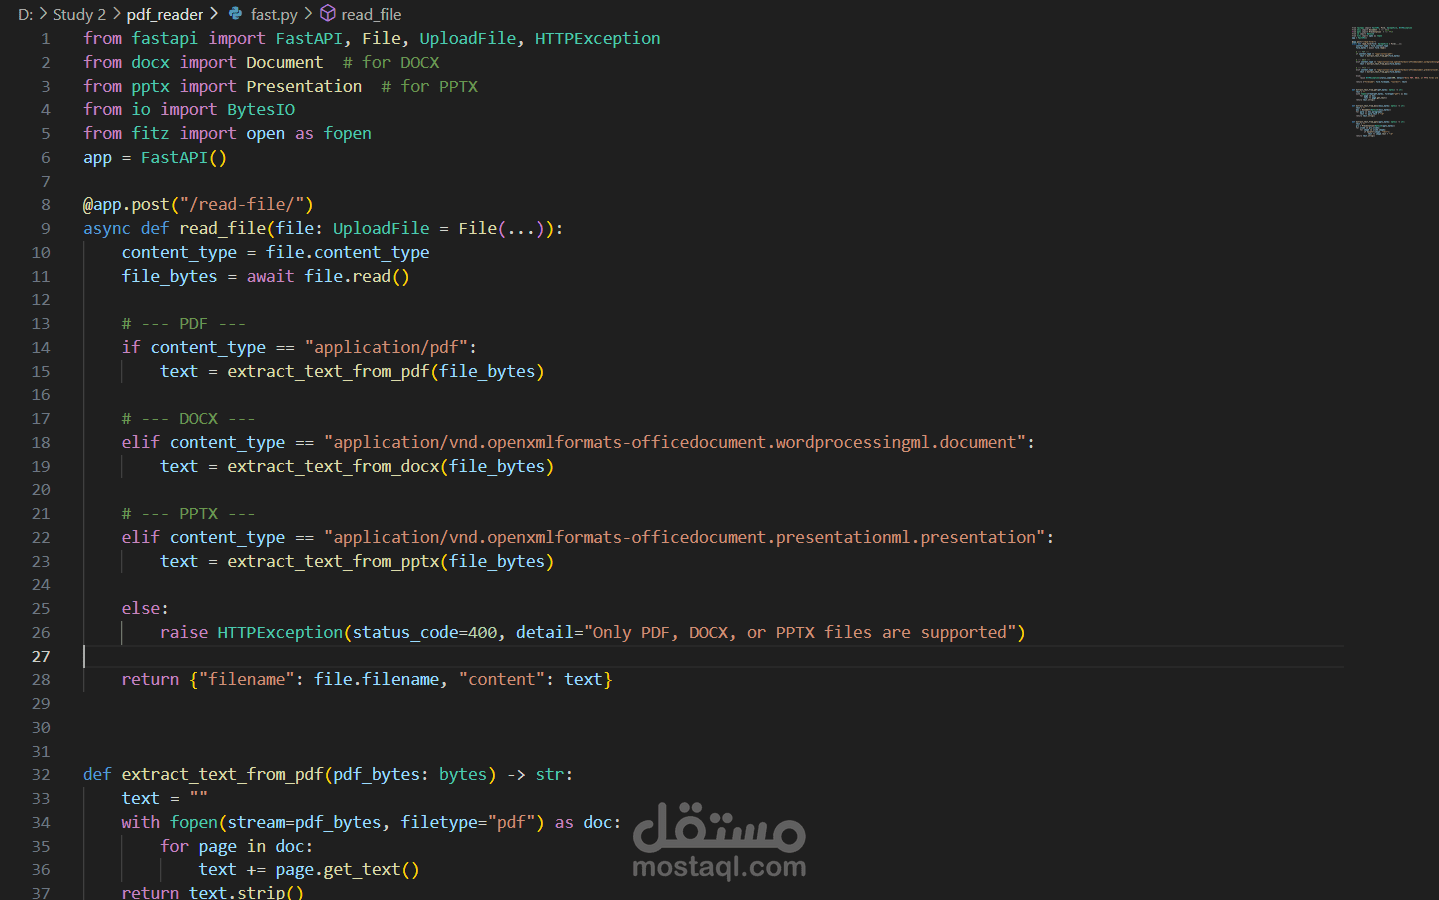
Task: Click the '# --- PDF ---' comment
Action: (x=184, y=323)
